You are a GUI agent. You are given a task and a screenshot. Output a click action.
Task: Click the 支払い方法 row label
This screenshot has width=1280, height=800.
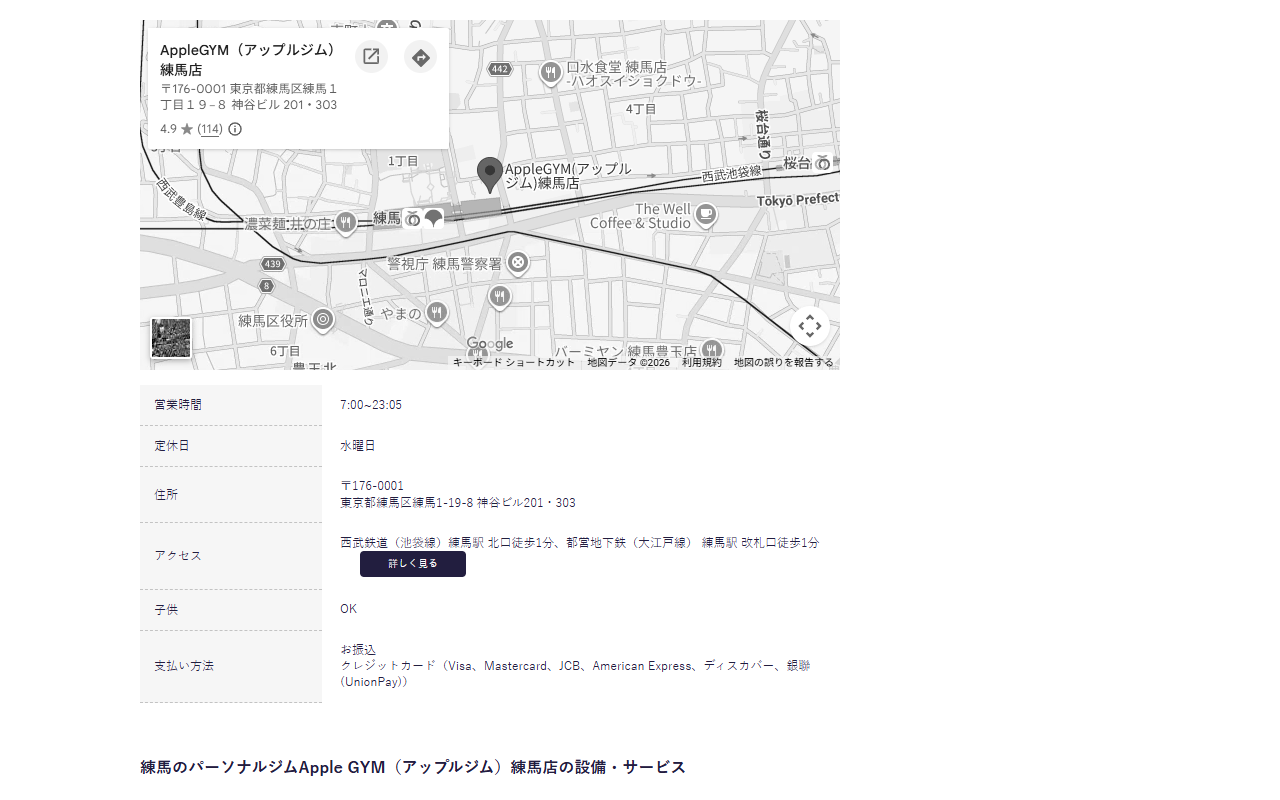tap(184, 666)
